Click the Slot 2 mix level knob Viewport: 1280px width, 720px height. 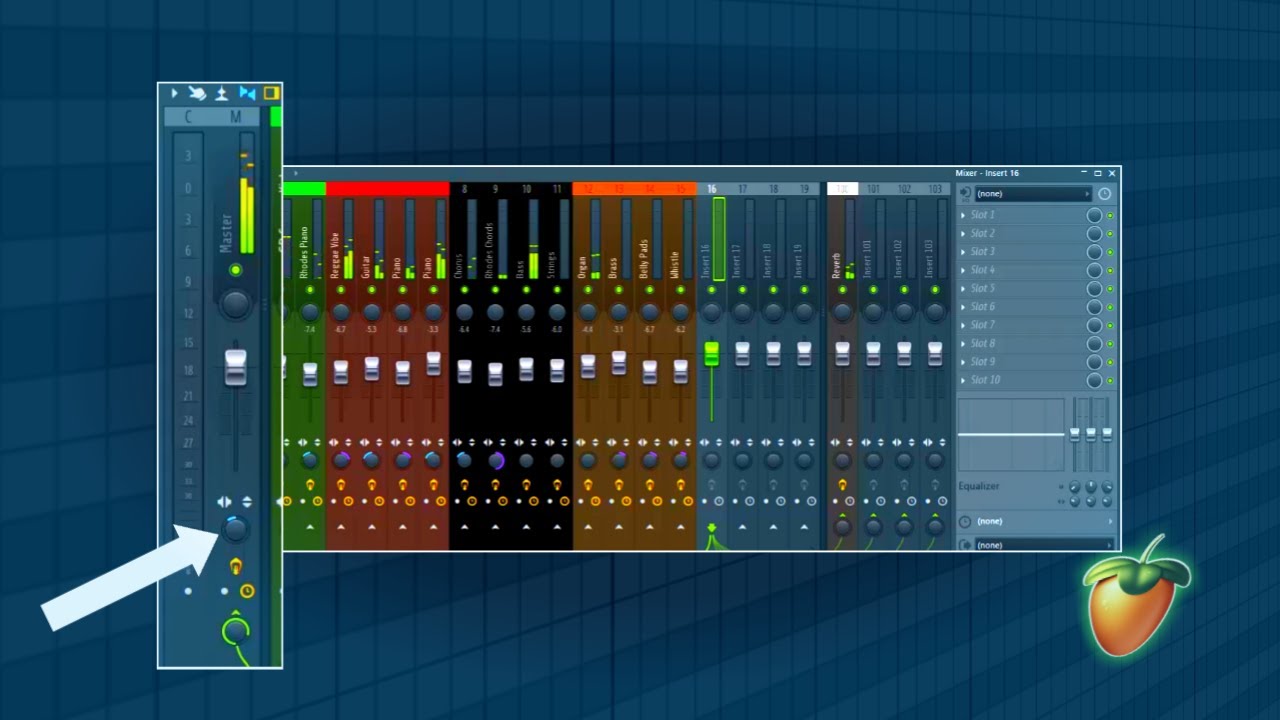click(1094, 234)
